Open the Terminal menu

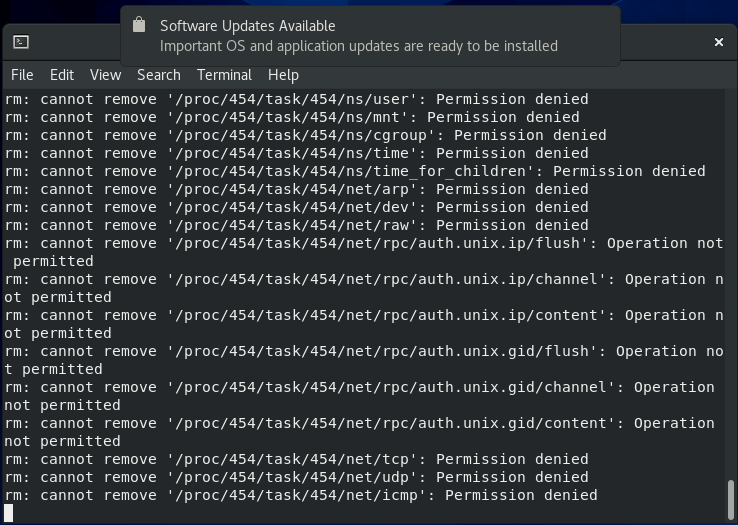point(224,75)
